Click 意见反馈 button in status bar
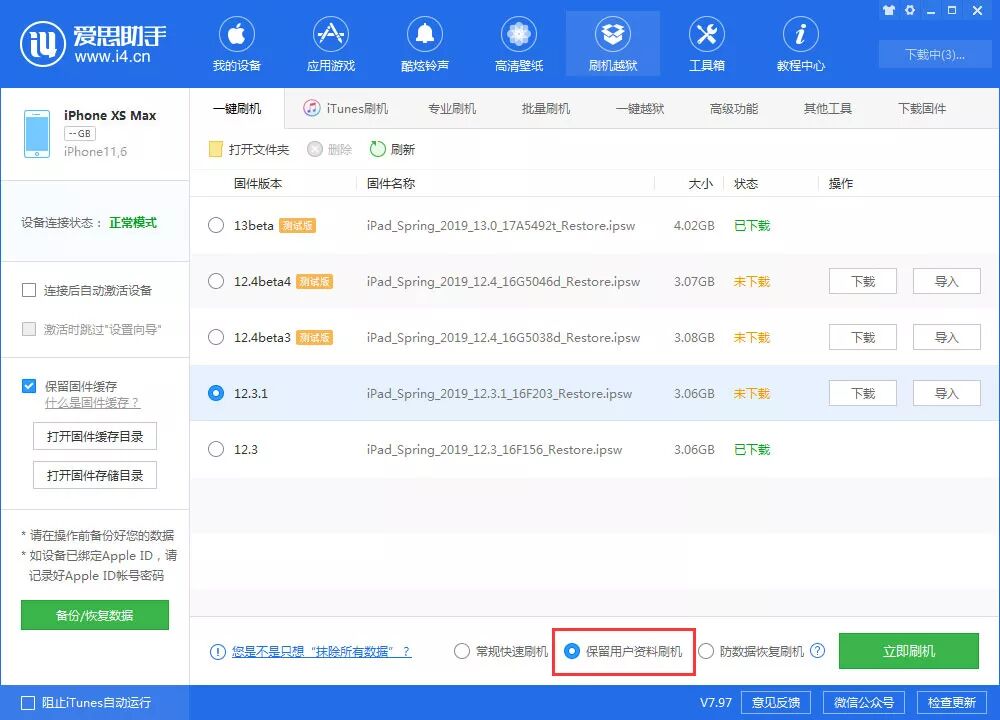Screen dimensions: 1000x720 pos(776,703)
